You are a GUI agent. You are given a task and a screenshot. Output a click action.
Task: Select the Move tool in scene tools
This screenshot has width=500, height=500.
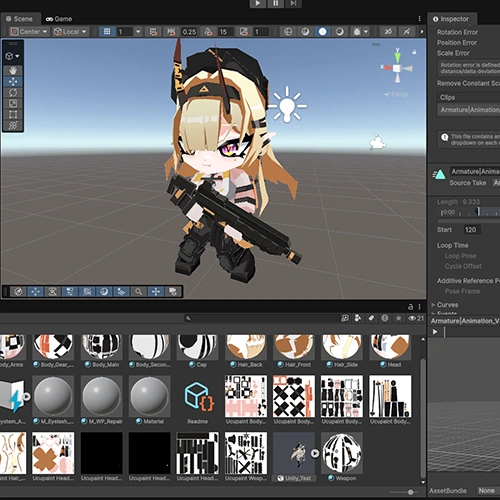click(13, 82)
